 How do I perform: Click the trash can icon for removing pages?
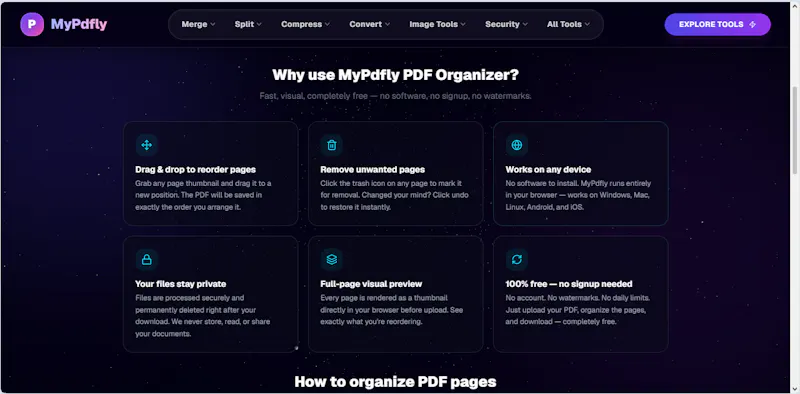click(x=332, y=145)
